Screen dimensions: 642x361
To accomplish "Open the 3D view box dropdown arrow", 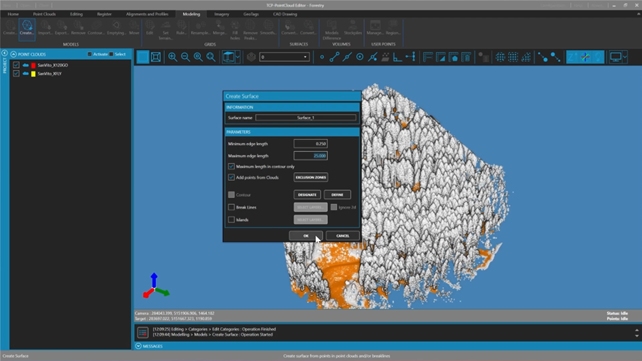I will point(238,57).
